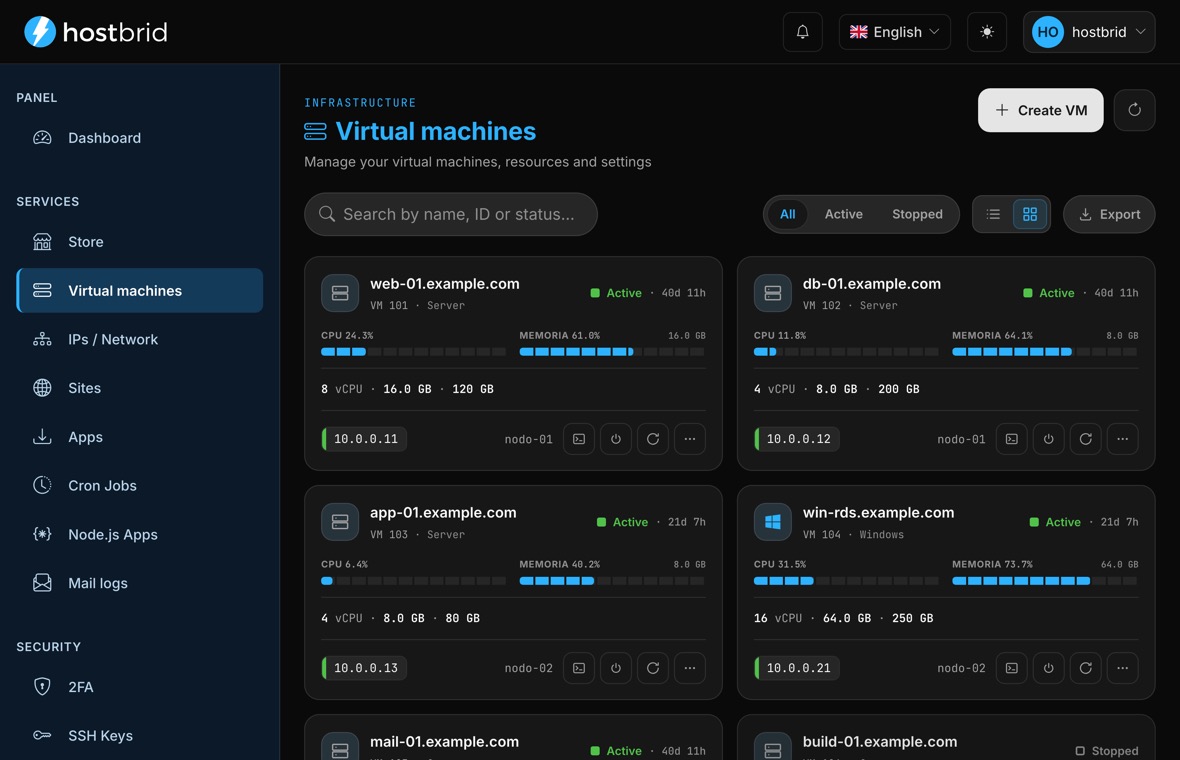Restart win-rds.example.com

1085,668
